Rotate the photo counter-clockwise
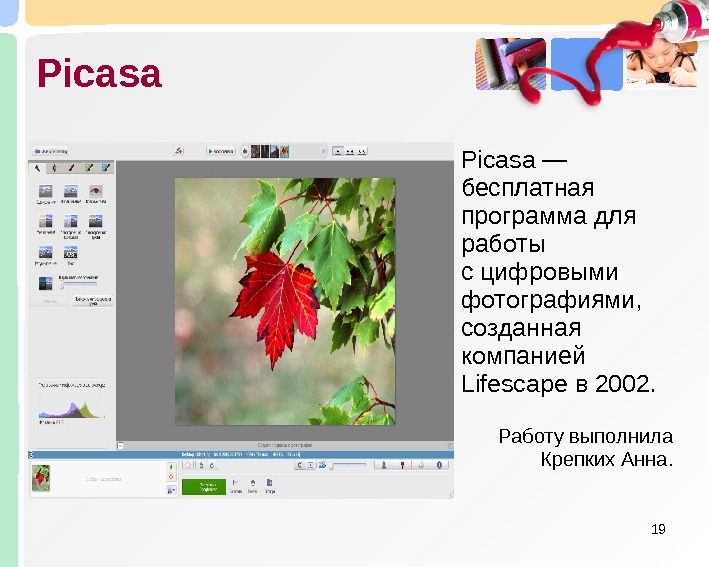This screenshot has height=567, width=709. [201, 465]
